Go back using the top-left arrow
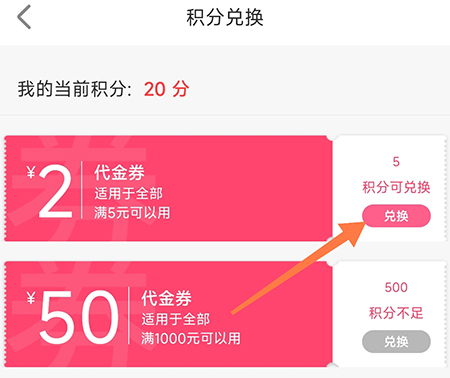This screenshot has height=378, width=450. (24, 17)
